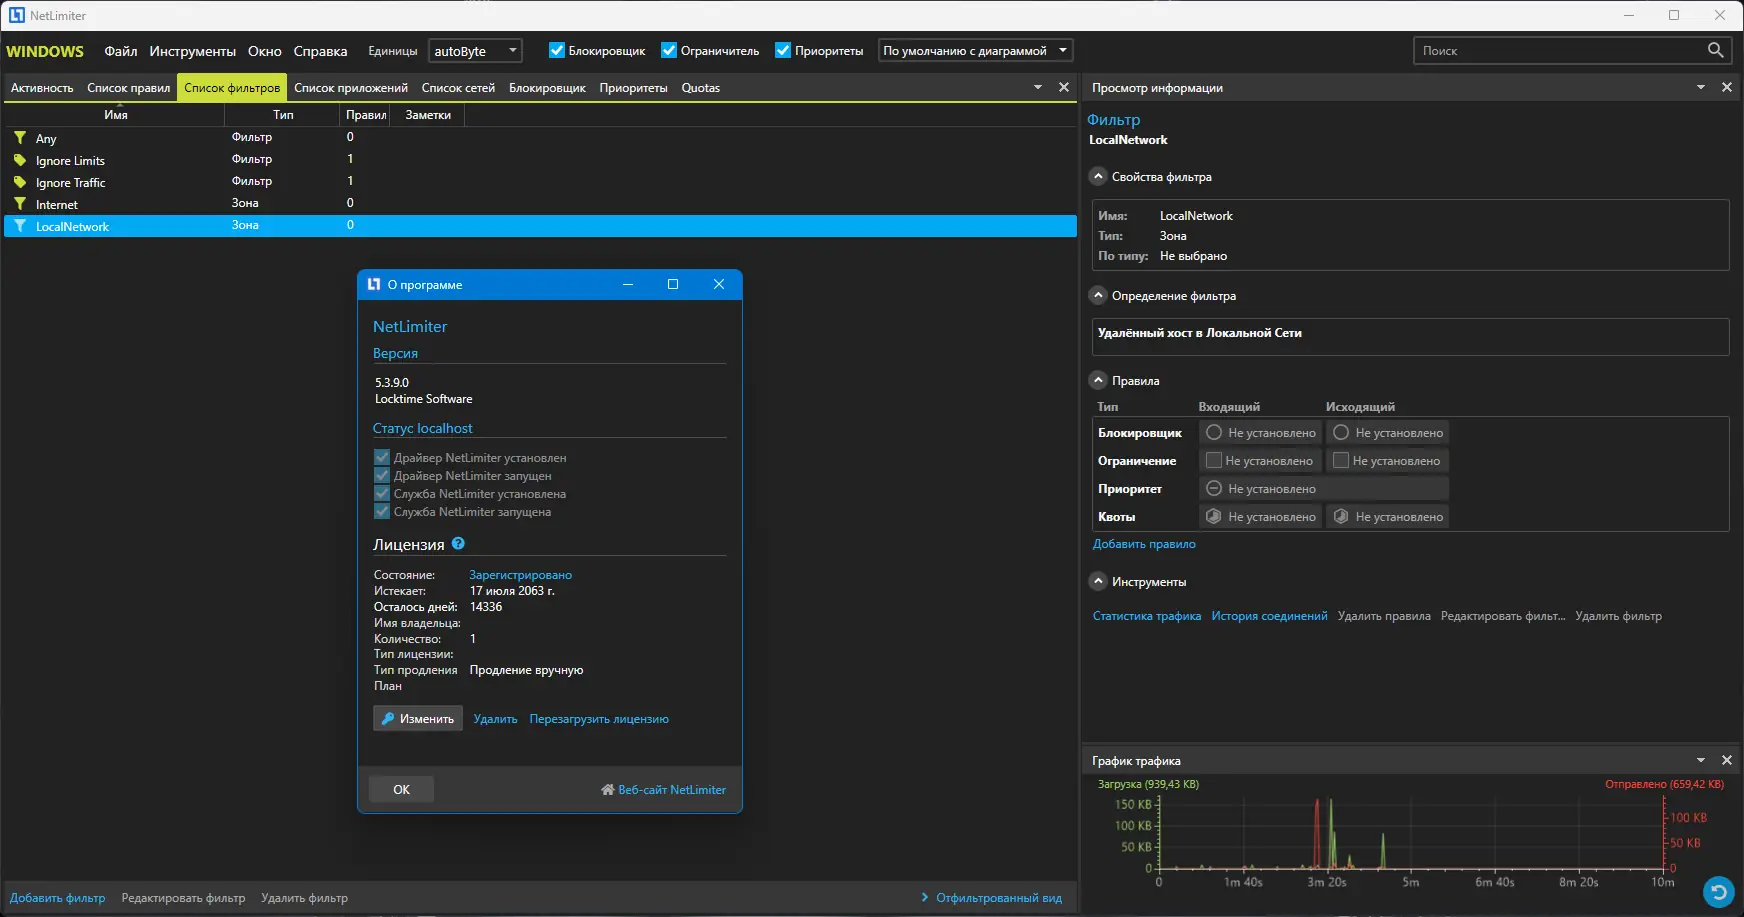The height and width of the screenshot is (917, 1744).
Task: Click the license help question mark icon
Action: (x=458, y=544)
